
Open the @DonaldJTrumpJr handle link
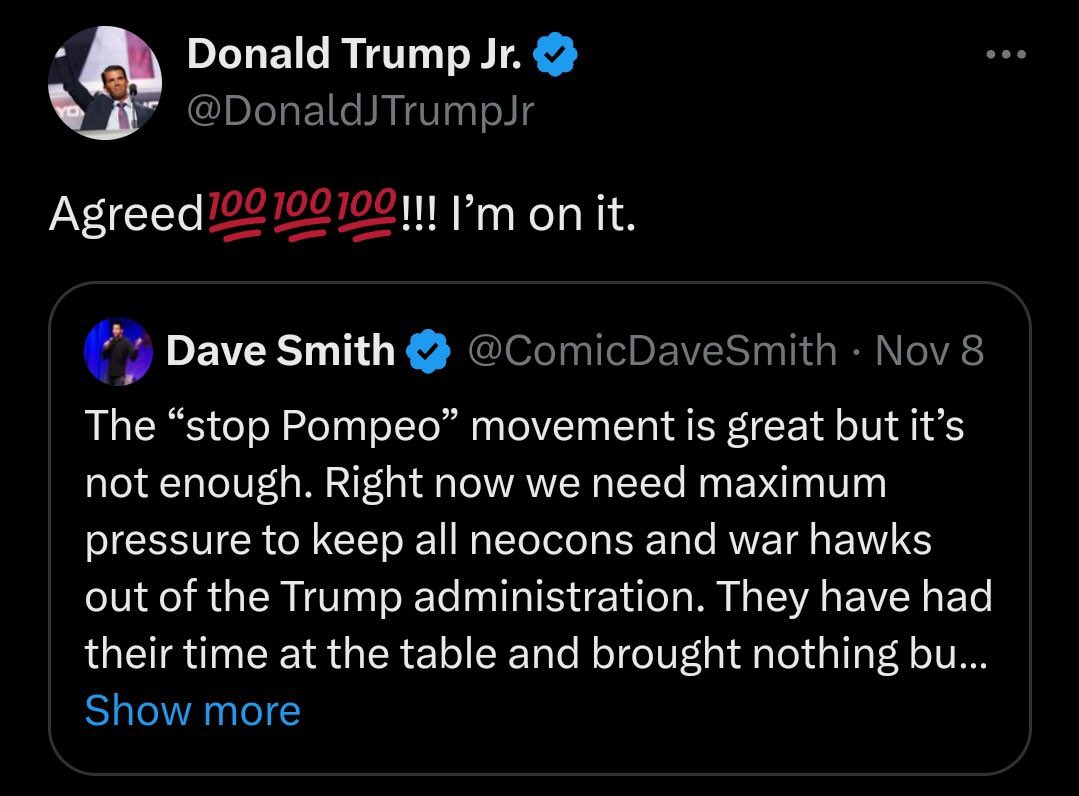click(x=361, y=111)
